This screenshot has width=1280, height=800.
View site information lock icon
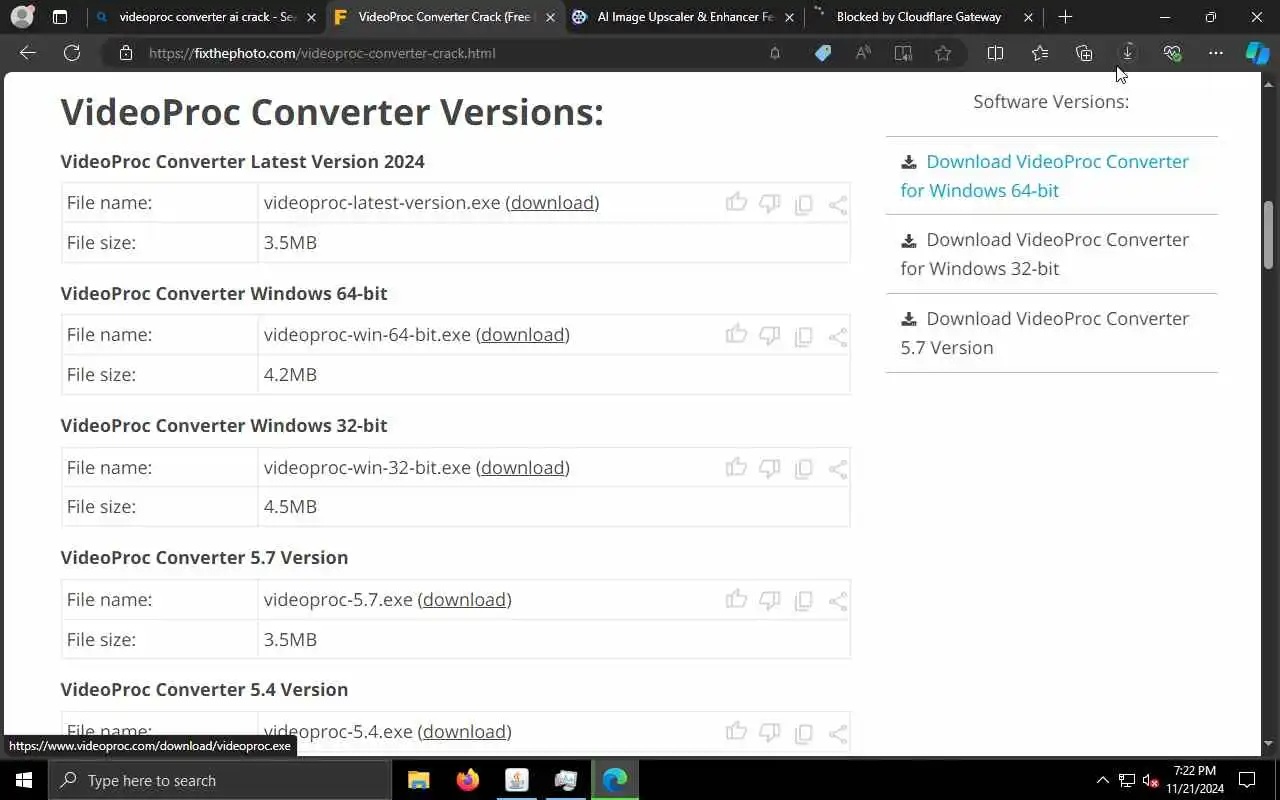click(126, 53)
